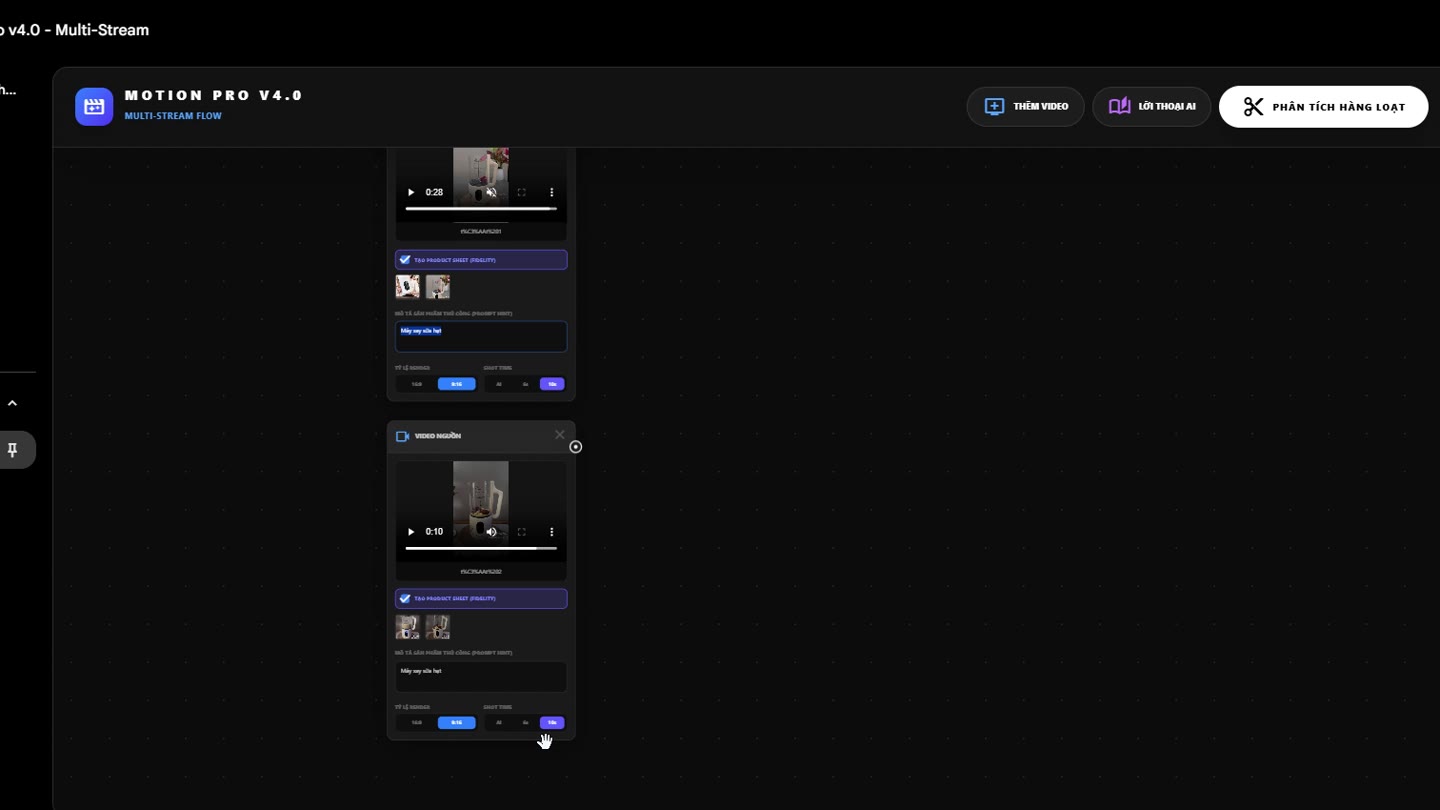The width and height of the screenshot is (1440, 810).
Task: Toggle product sheet checkbox on 0:28 card
Action: 405,260
